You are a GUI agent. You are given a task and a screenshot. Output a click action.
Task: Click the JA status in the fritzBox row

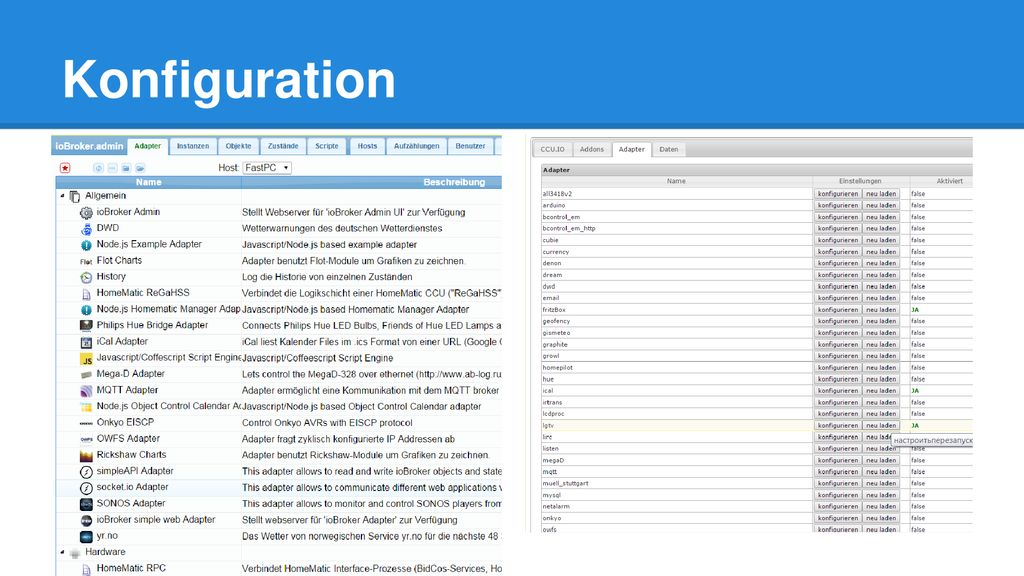pos(915,310)
